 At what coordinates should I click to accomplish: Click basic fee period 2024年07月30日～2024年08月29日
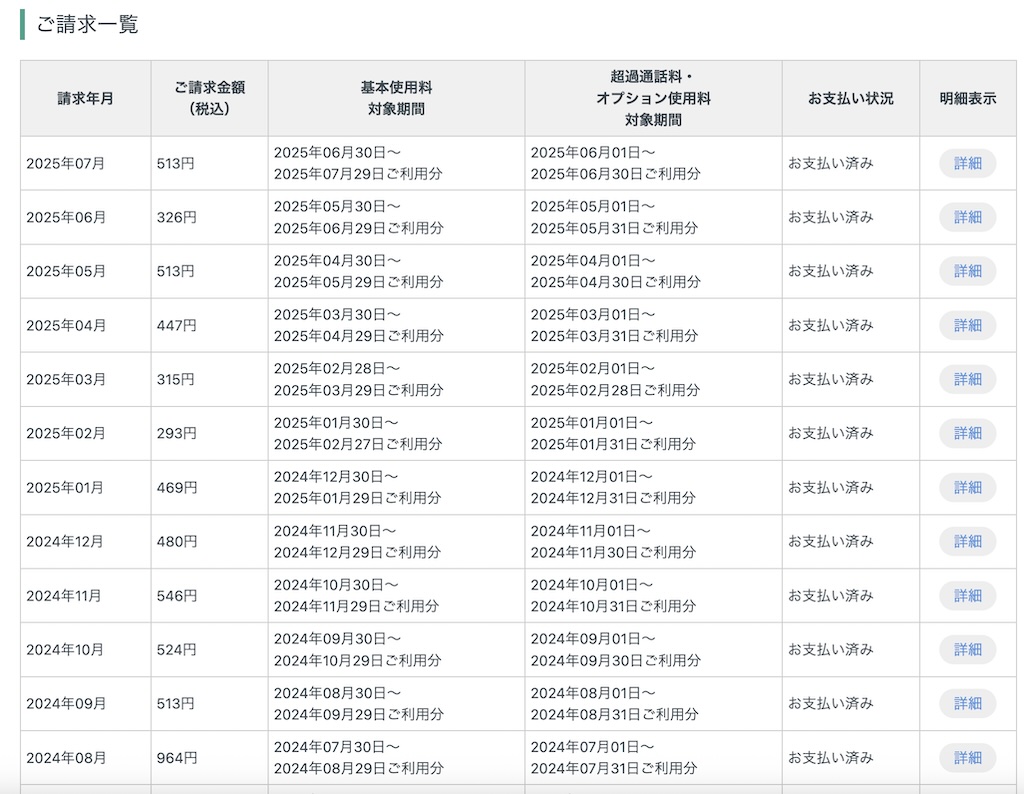click(x=358, y=757)
